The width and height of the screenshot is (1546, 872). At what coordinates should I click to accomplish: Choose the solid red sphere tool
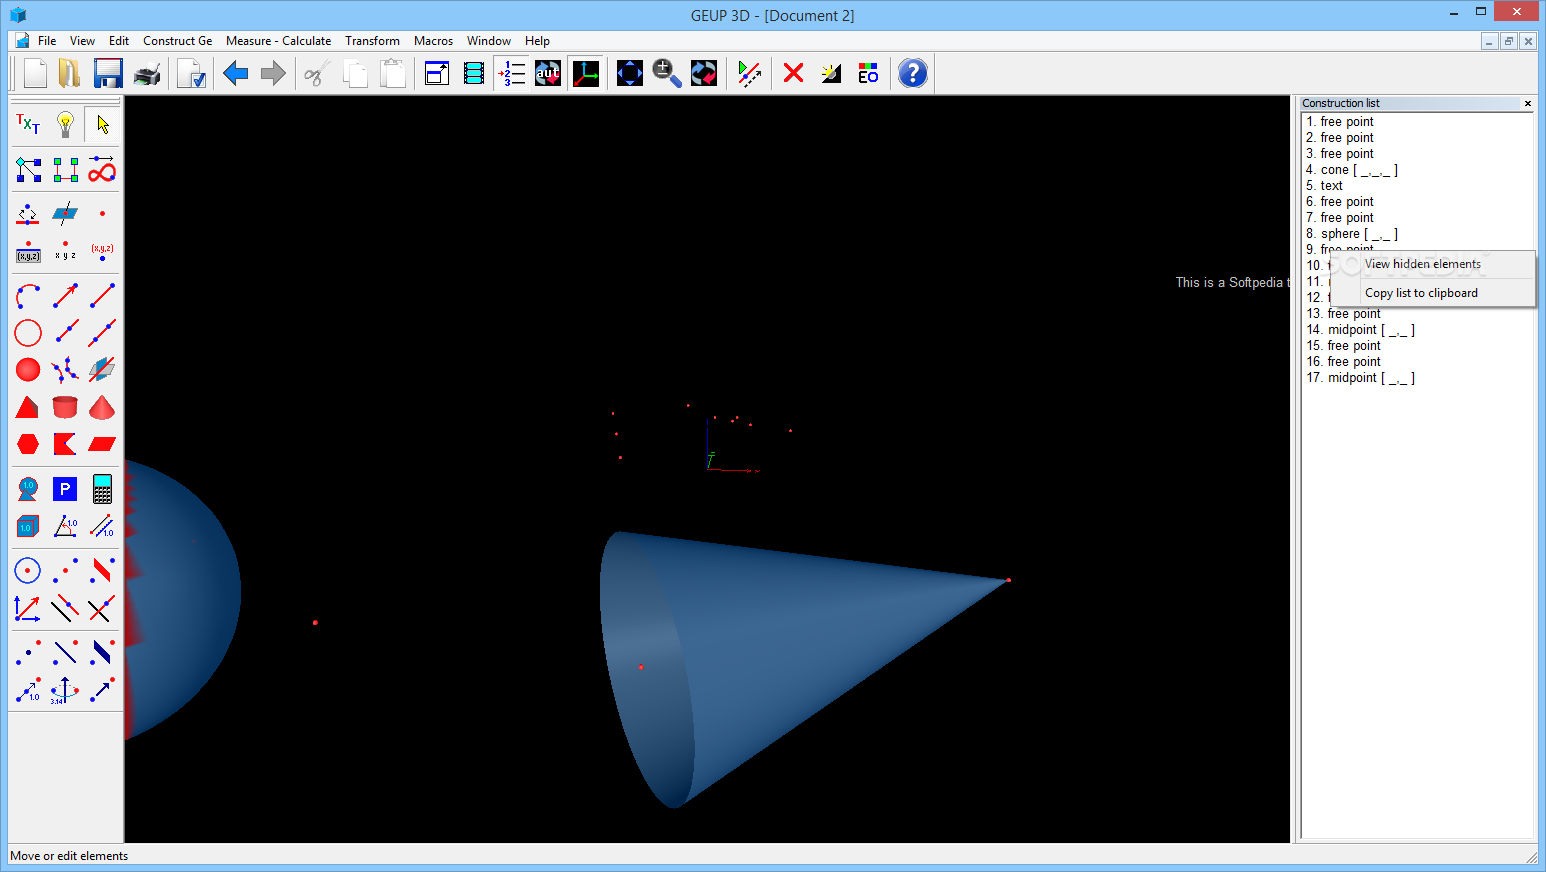[28, 370]
